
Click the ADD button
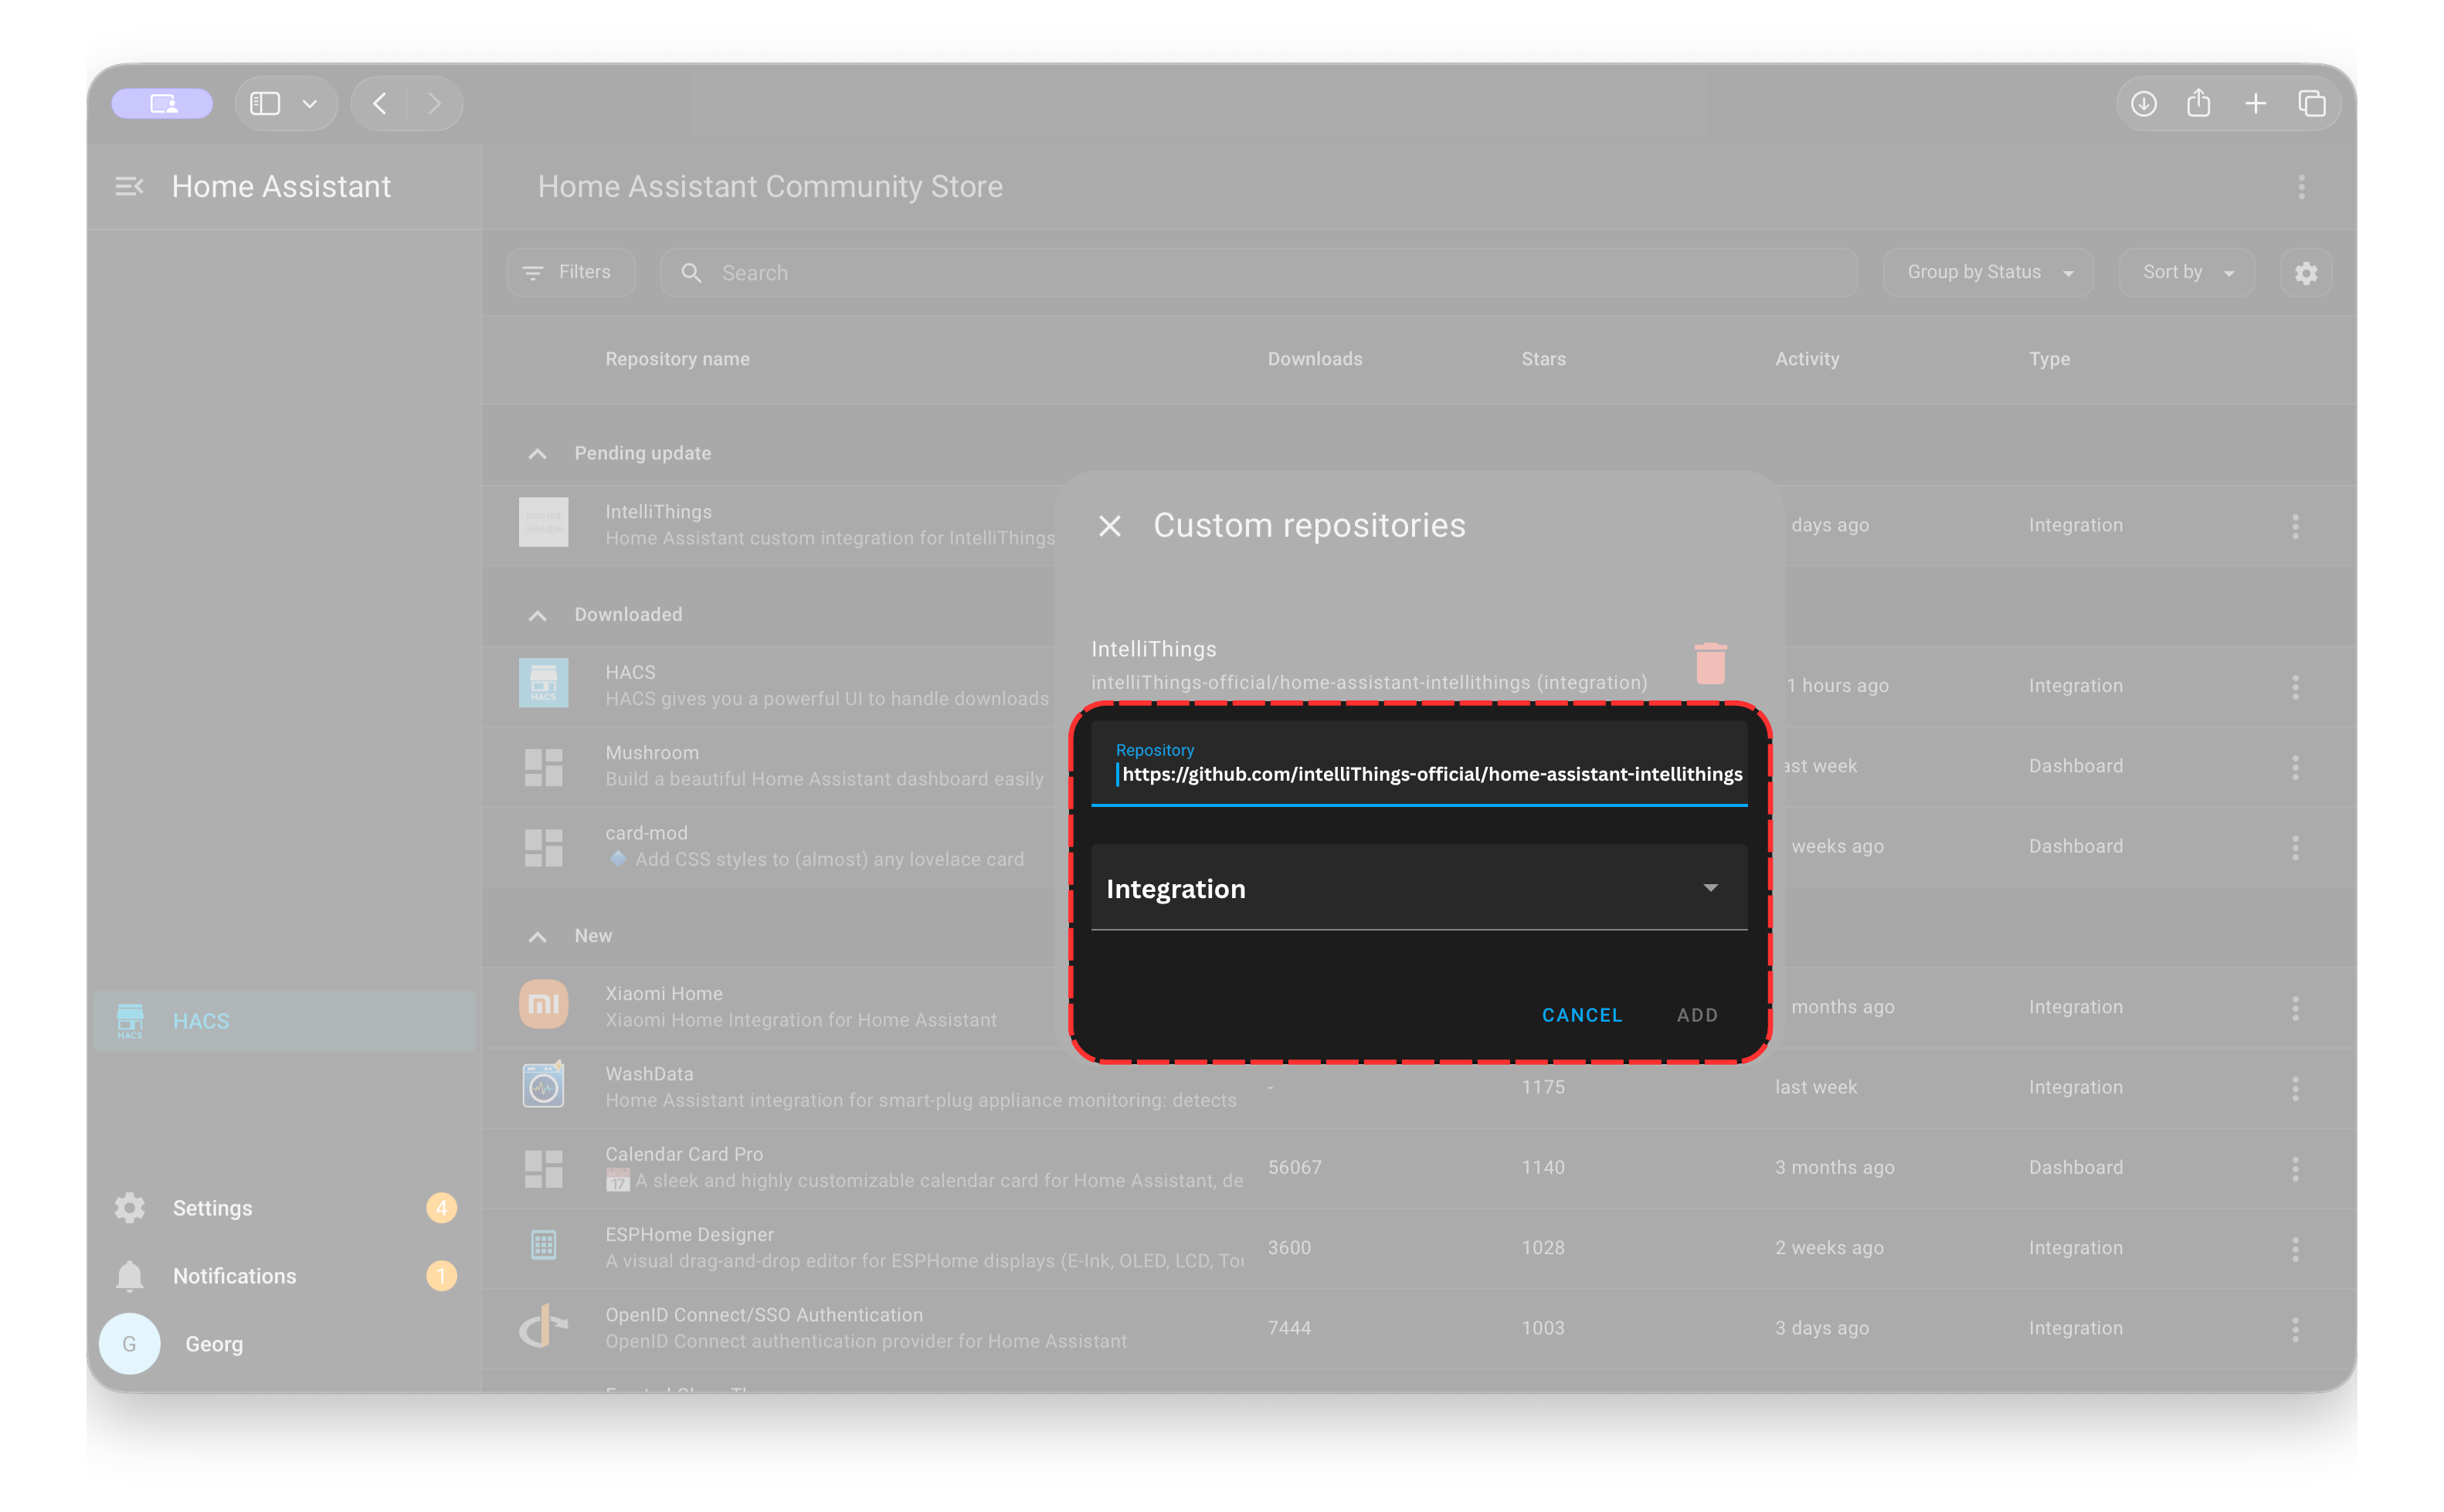(x=1697, y=1015)
